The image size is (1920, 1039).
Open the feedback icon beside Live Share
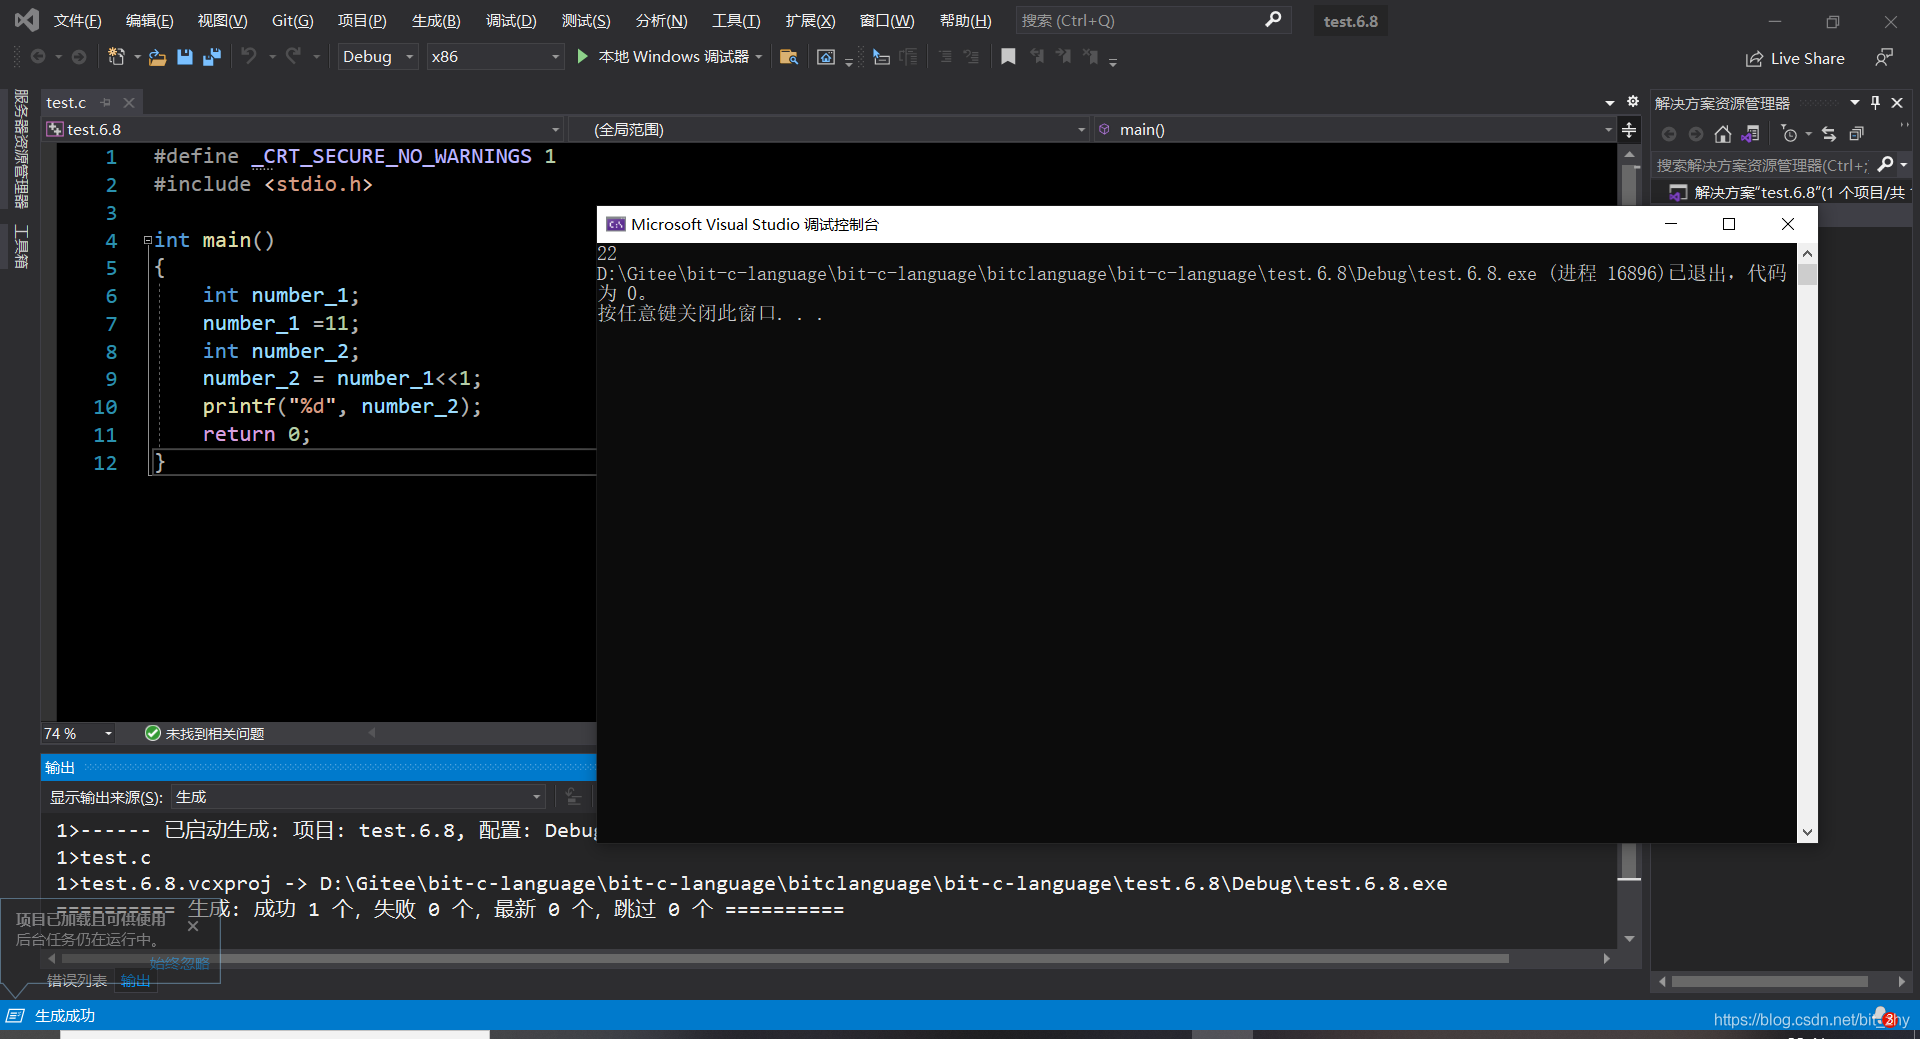(1884, 58)
